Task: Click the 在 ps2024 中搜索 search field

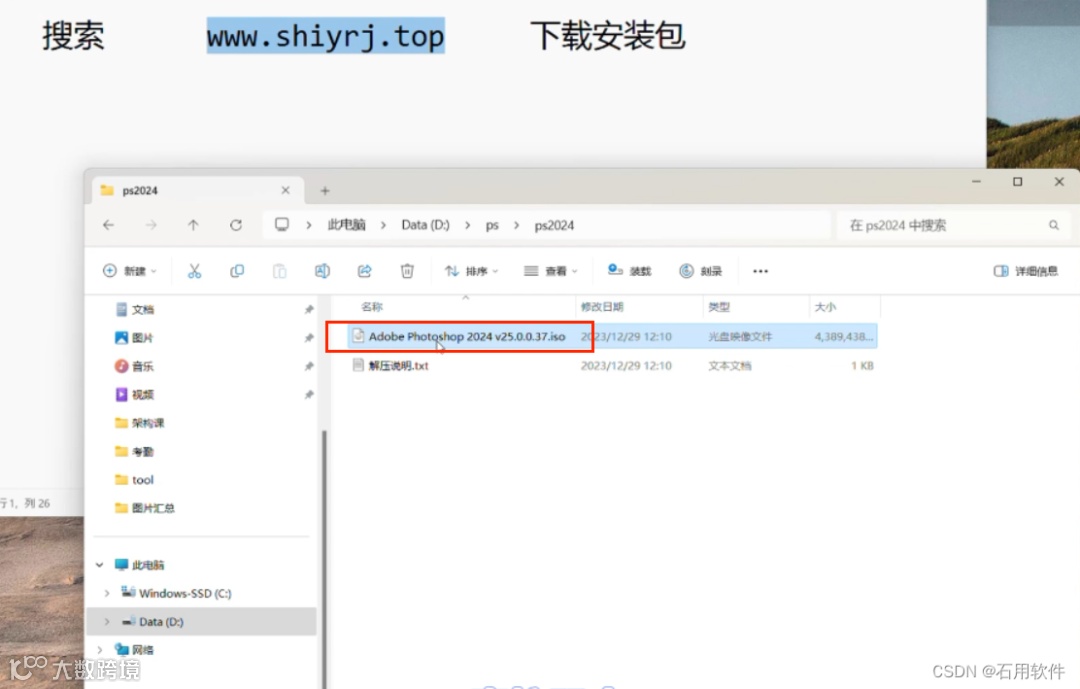Action: coord(953,225)
